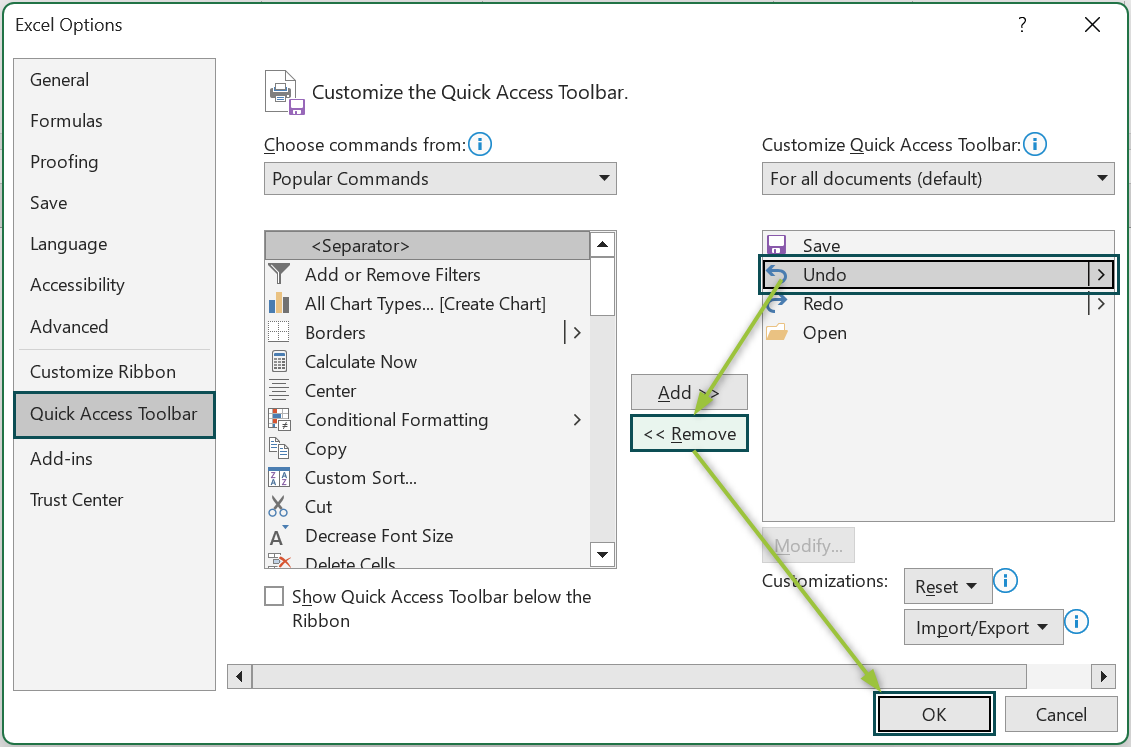Click the Undo arrow icon in toolbar list

[x=777, y=274]
